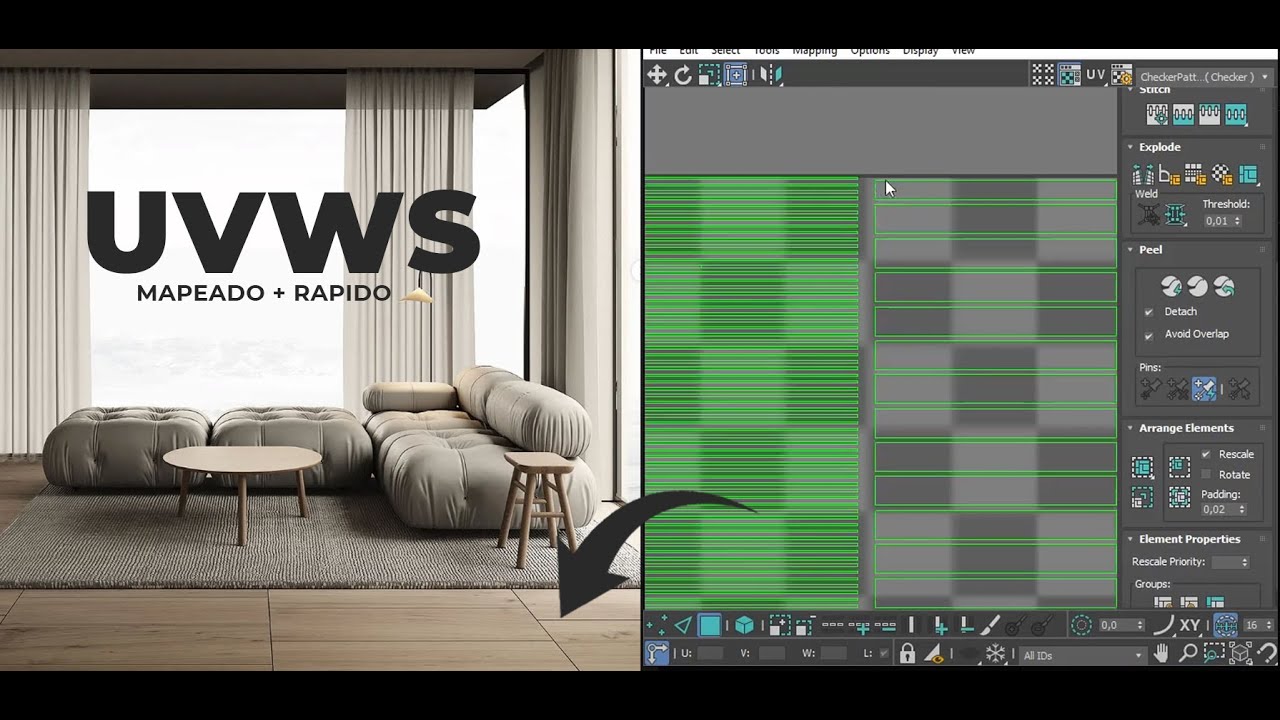
Task: Click the XY falloff space button
Action: (x=1189, y=626)
